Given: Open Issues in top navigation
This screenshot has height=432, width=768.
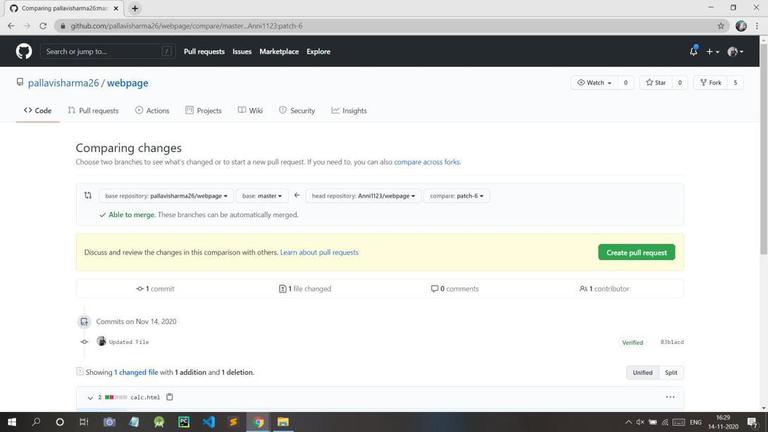Looking at the screenshot, I should coord(242,51).
